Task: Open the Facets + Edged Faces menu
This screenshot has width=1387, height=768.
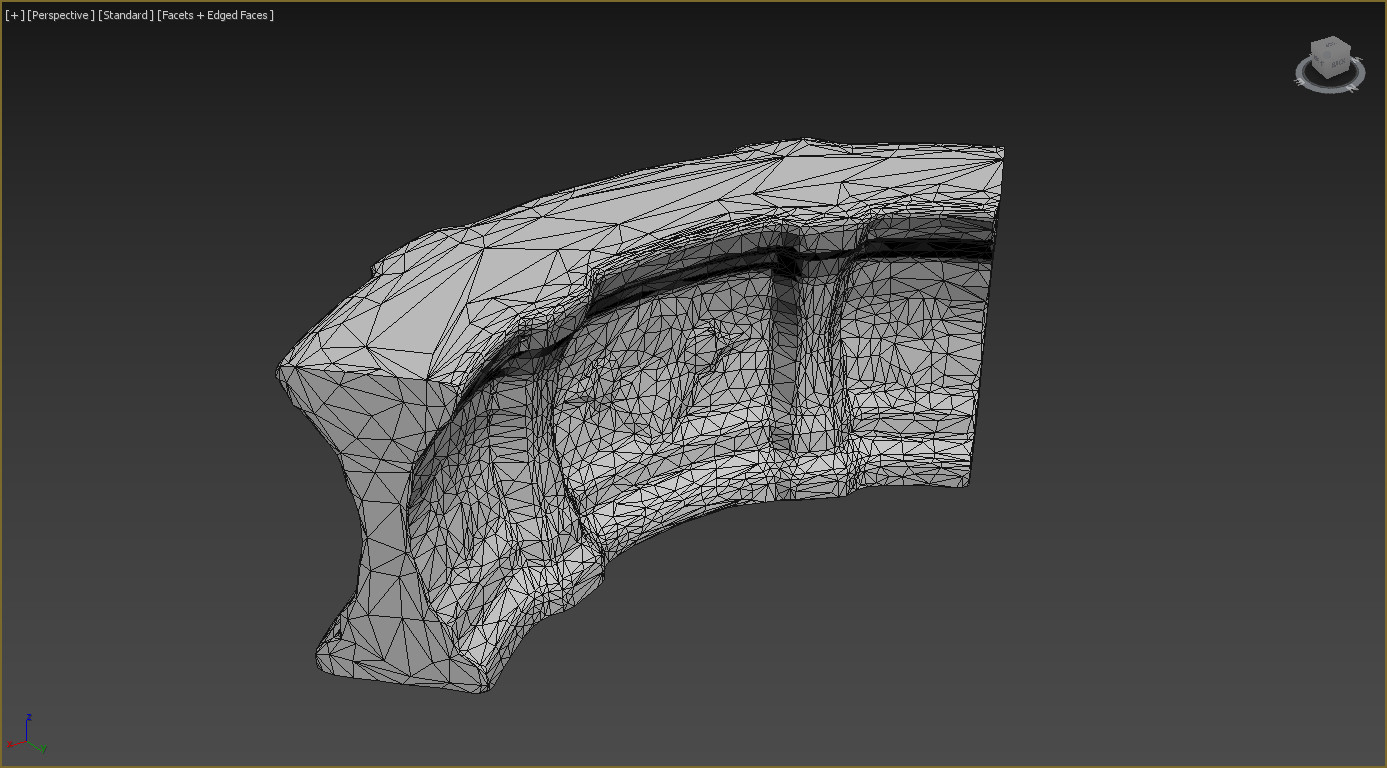Action: coord(215,15)
